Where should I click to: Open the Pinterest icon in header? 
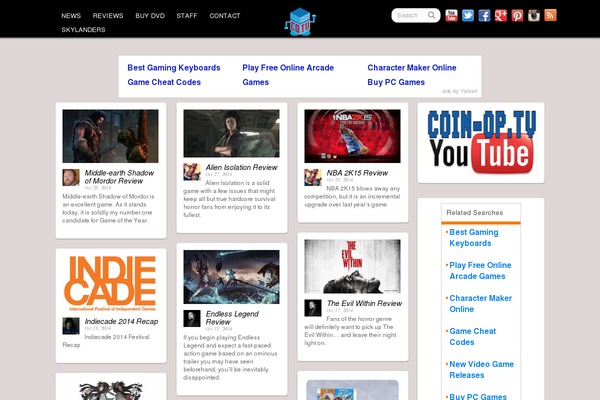point(517,16)
